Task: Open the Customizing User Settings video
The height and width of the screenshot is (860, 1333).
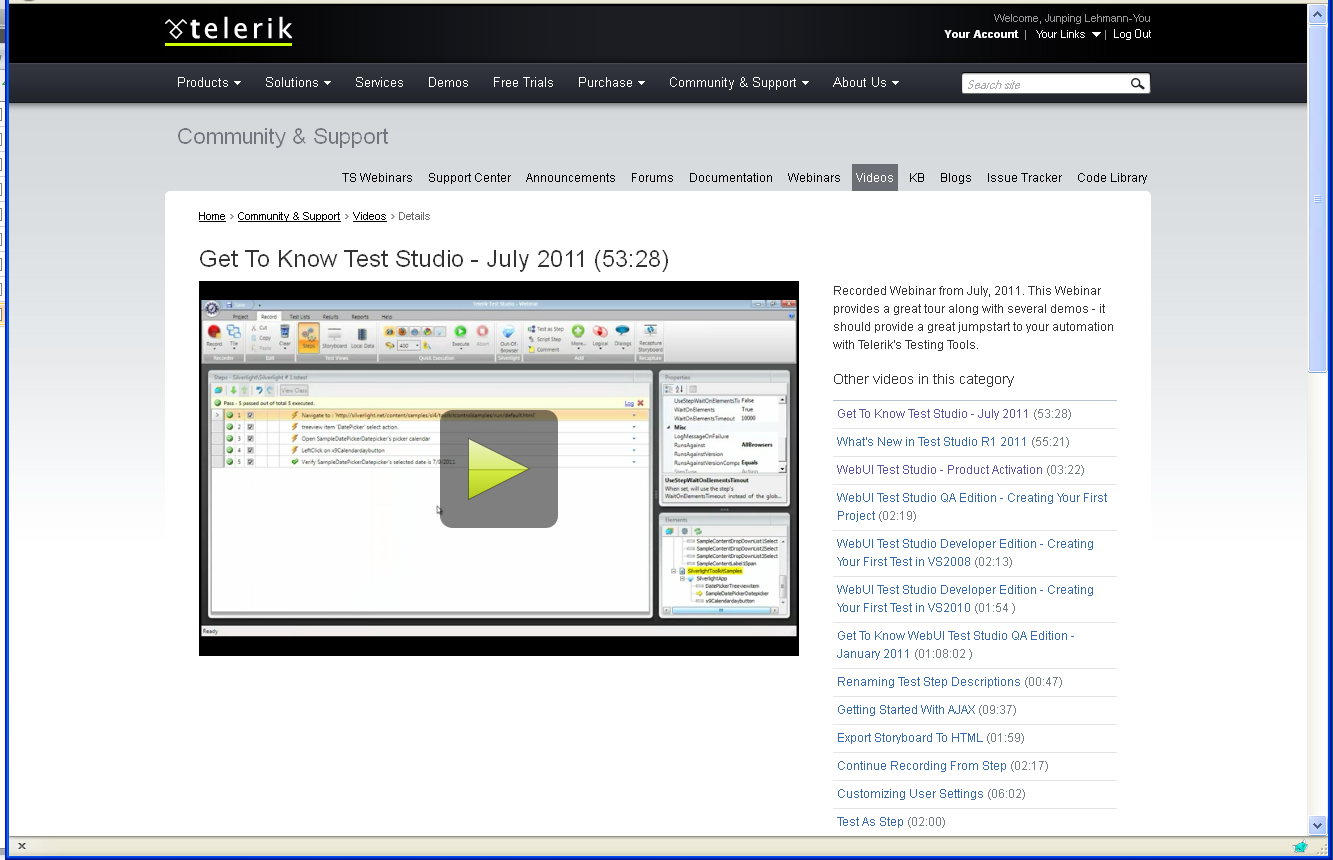Action: click(x=910, y=794)
